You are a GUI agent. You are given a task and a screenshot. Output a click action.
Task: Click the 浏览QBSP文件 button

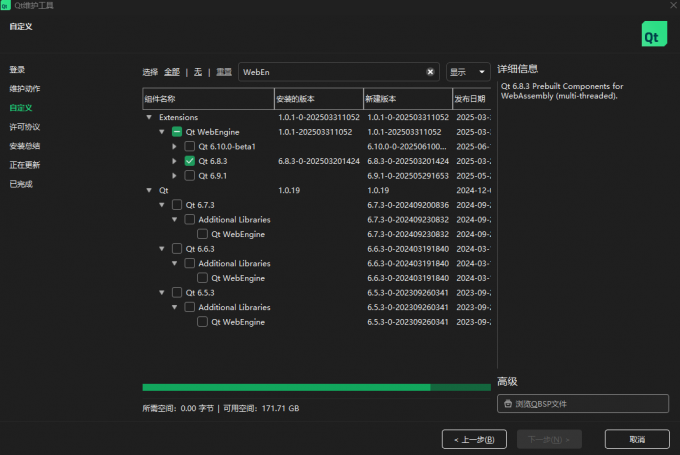[x=583, y=404]
